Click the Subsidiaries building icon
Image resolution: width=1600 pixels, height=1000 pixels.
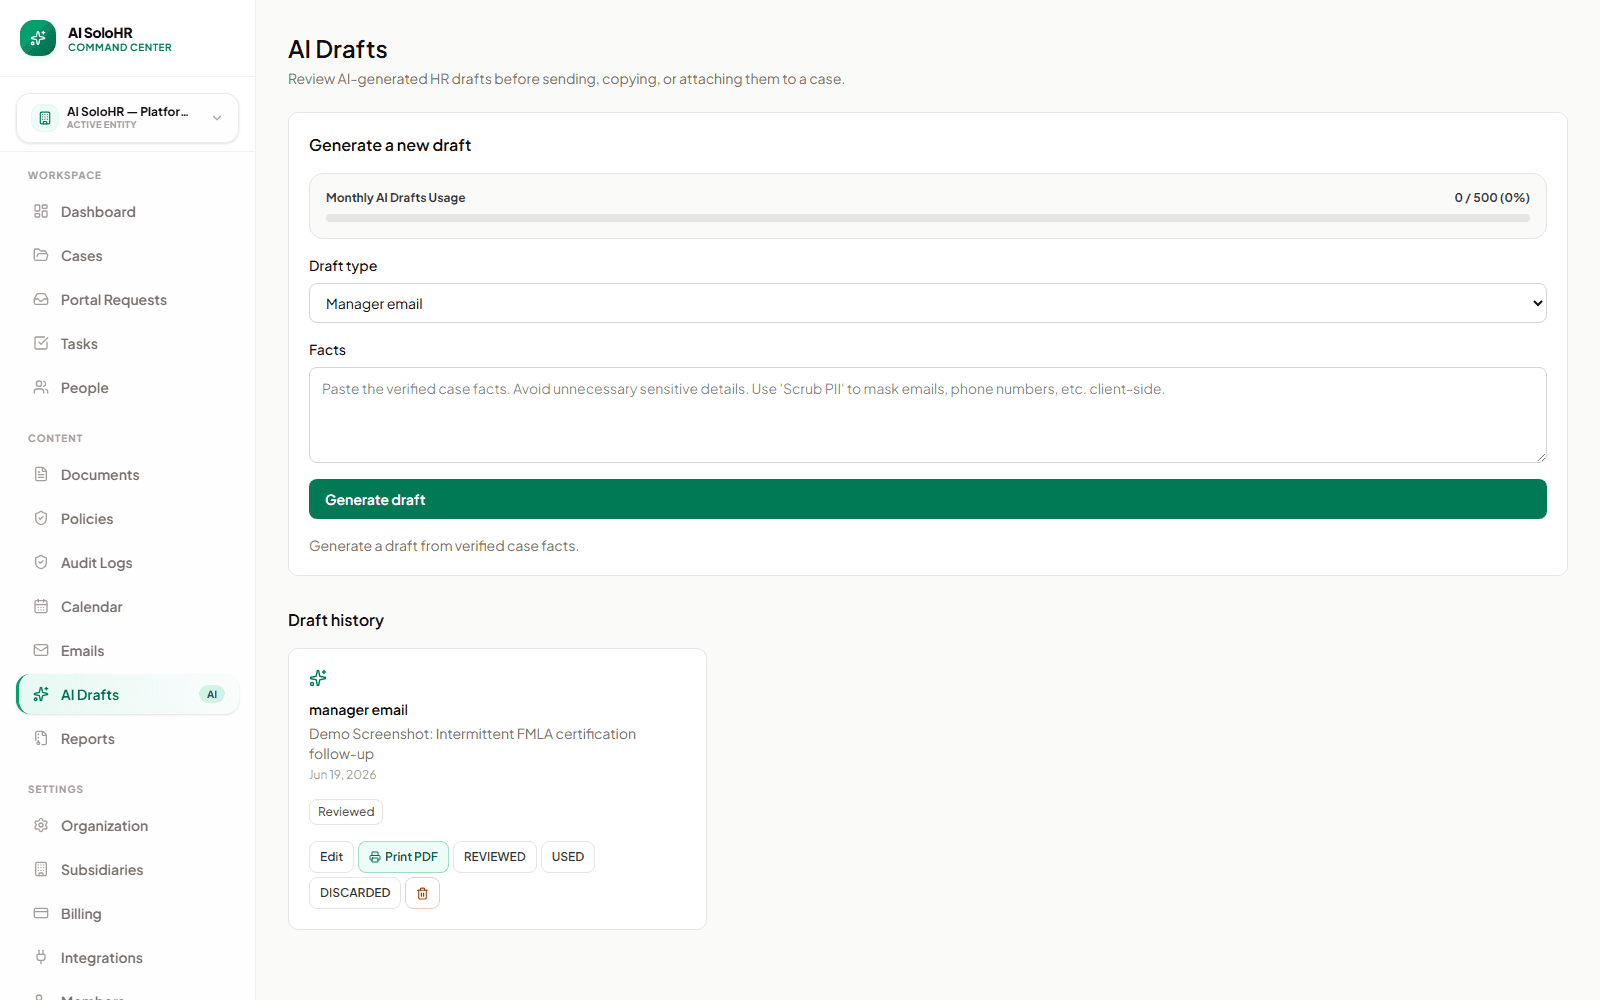pyautogui.click(x=41, y=869)
